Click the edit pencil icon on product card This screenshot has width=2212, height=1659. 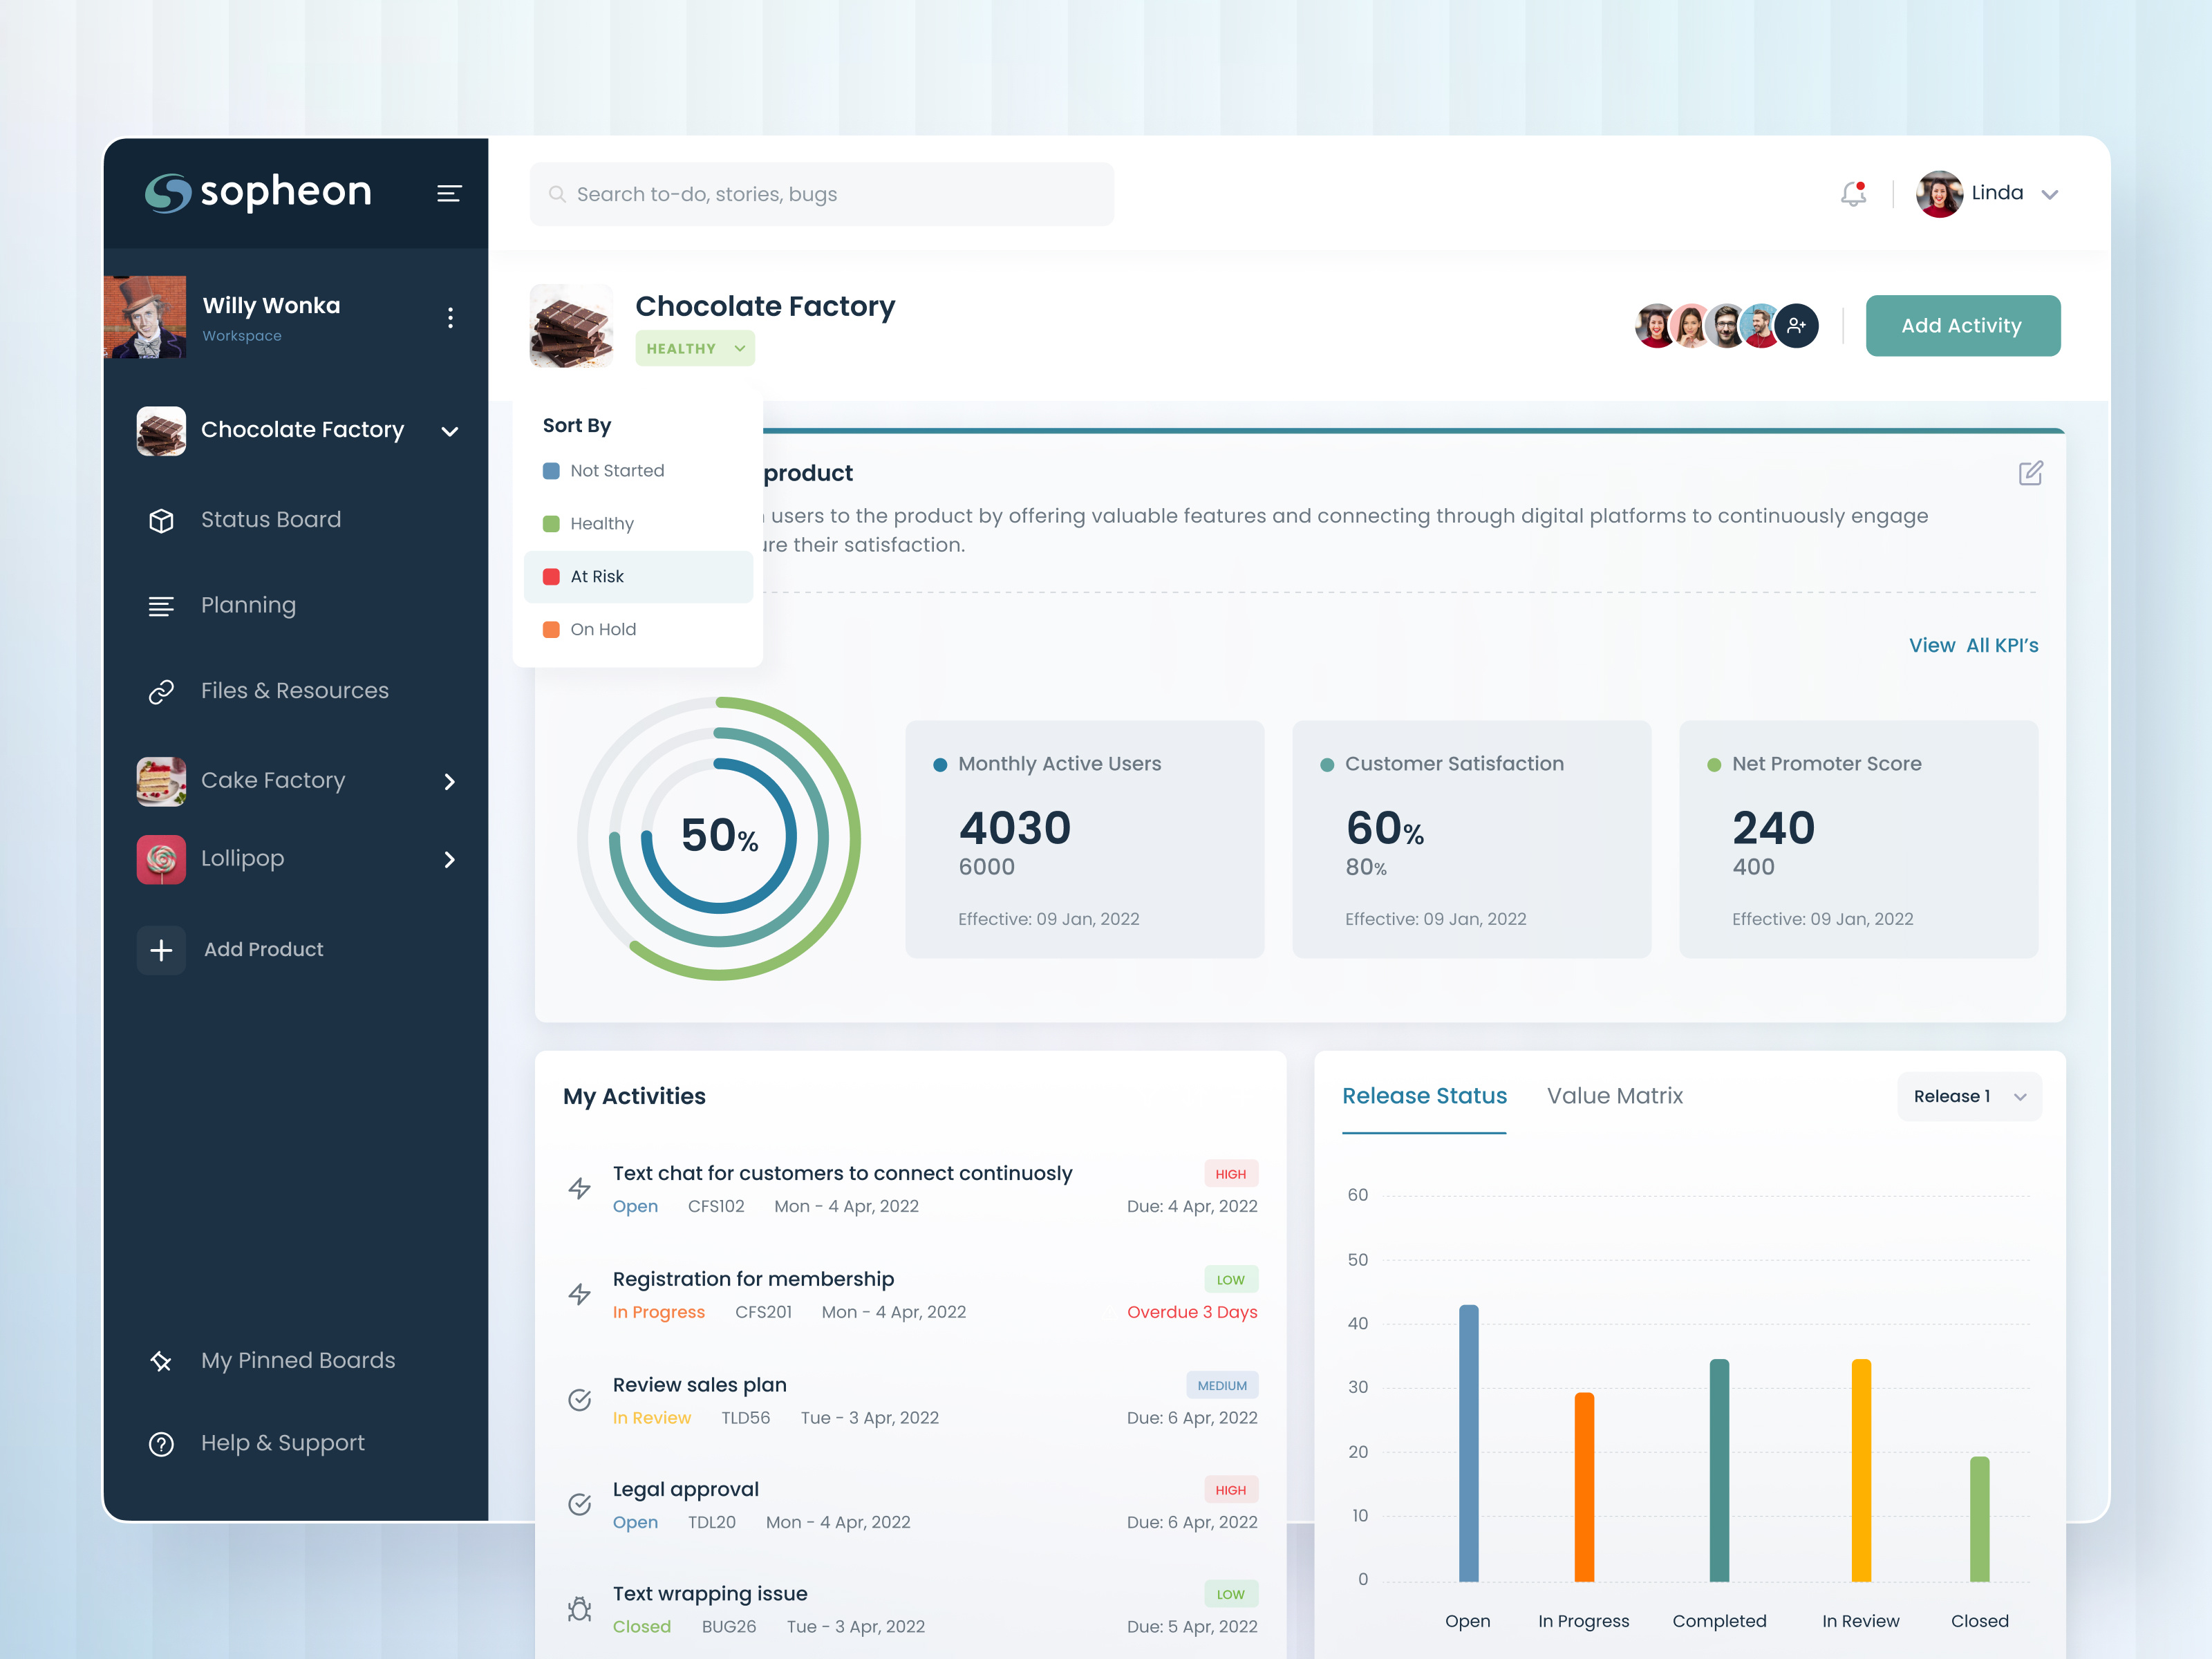pyautogui.click(x=2030, y=473)
